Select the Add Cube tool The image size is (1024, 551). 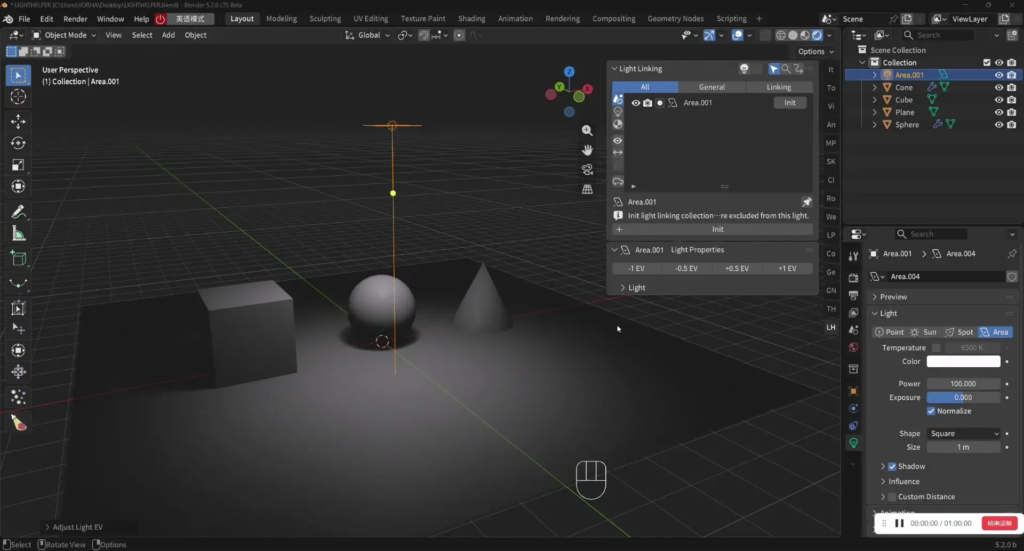pos(18,259)
